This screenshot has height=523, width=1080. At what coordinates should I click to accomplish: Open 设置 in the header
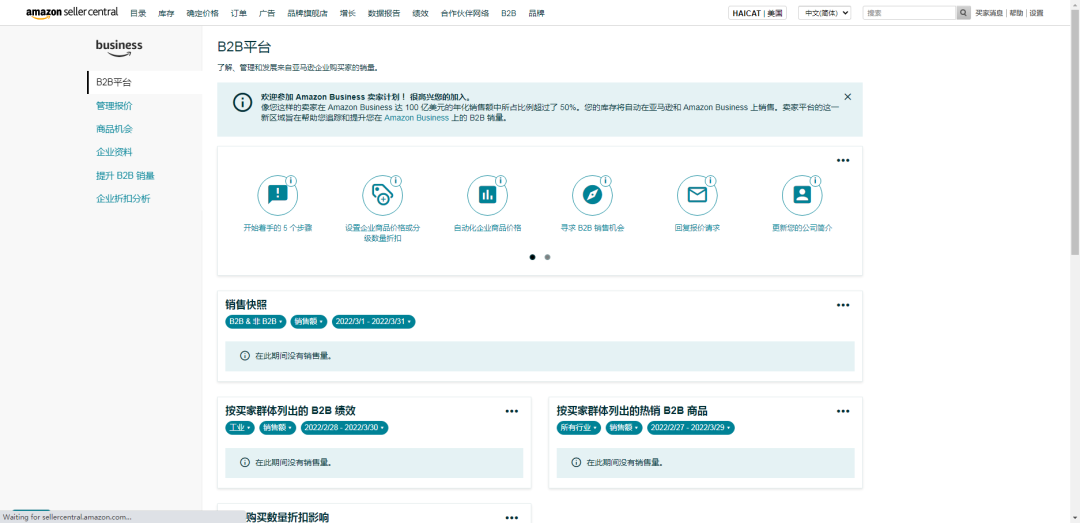click(x=1036, y=13)
